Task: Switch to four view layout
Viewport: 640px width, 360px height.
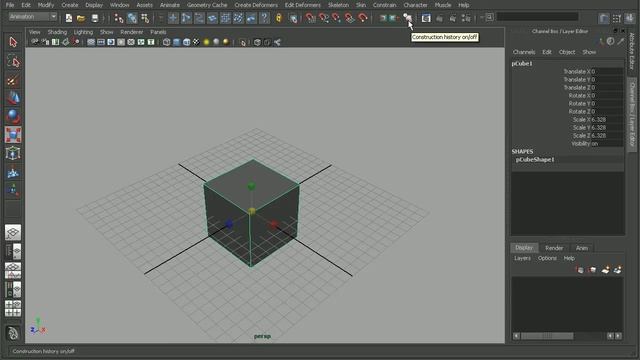Action: click(13, 309)
